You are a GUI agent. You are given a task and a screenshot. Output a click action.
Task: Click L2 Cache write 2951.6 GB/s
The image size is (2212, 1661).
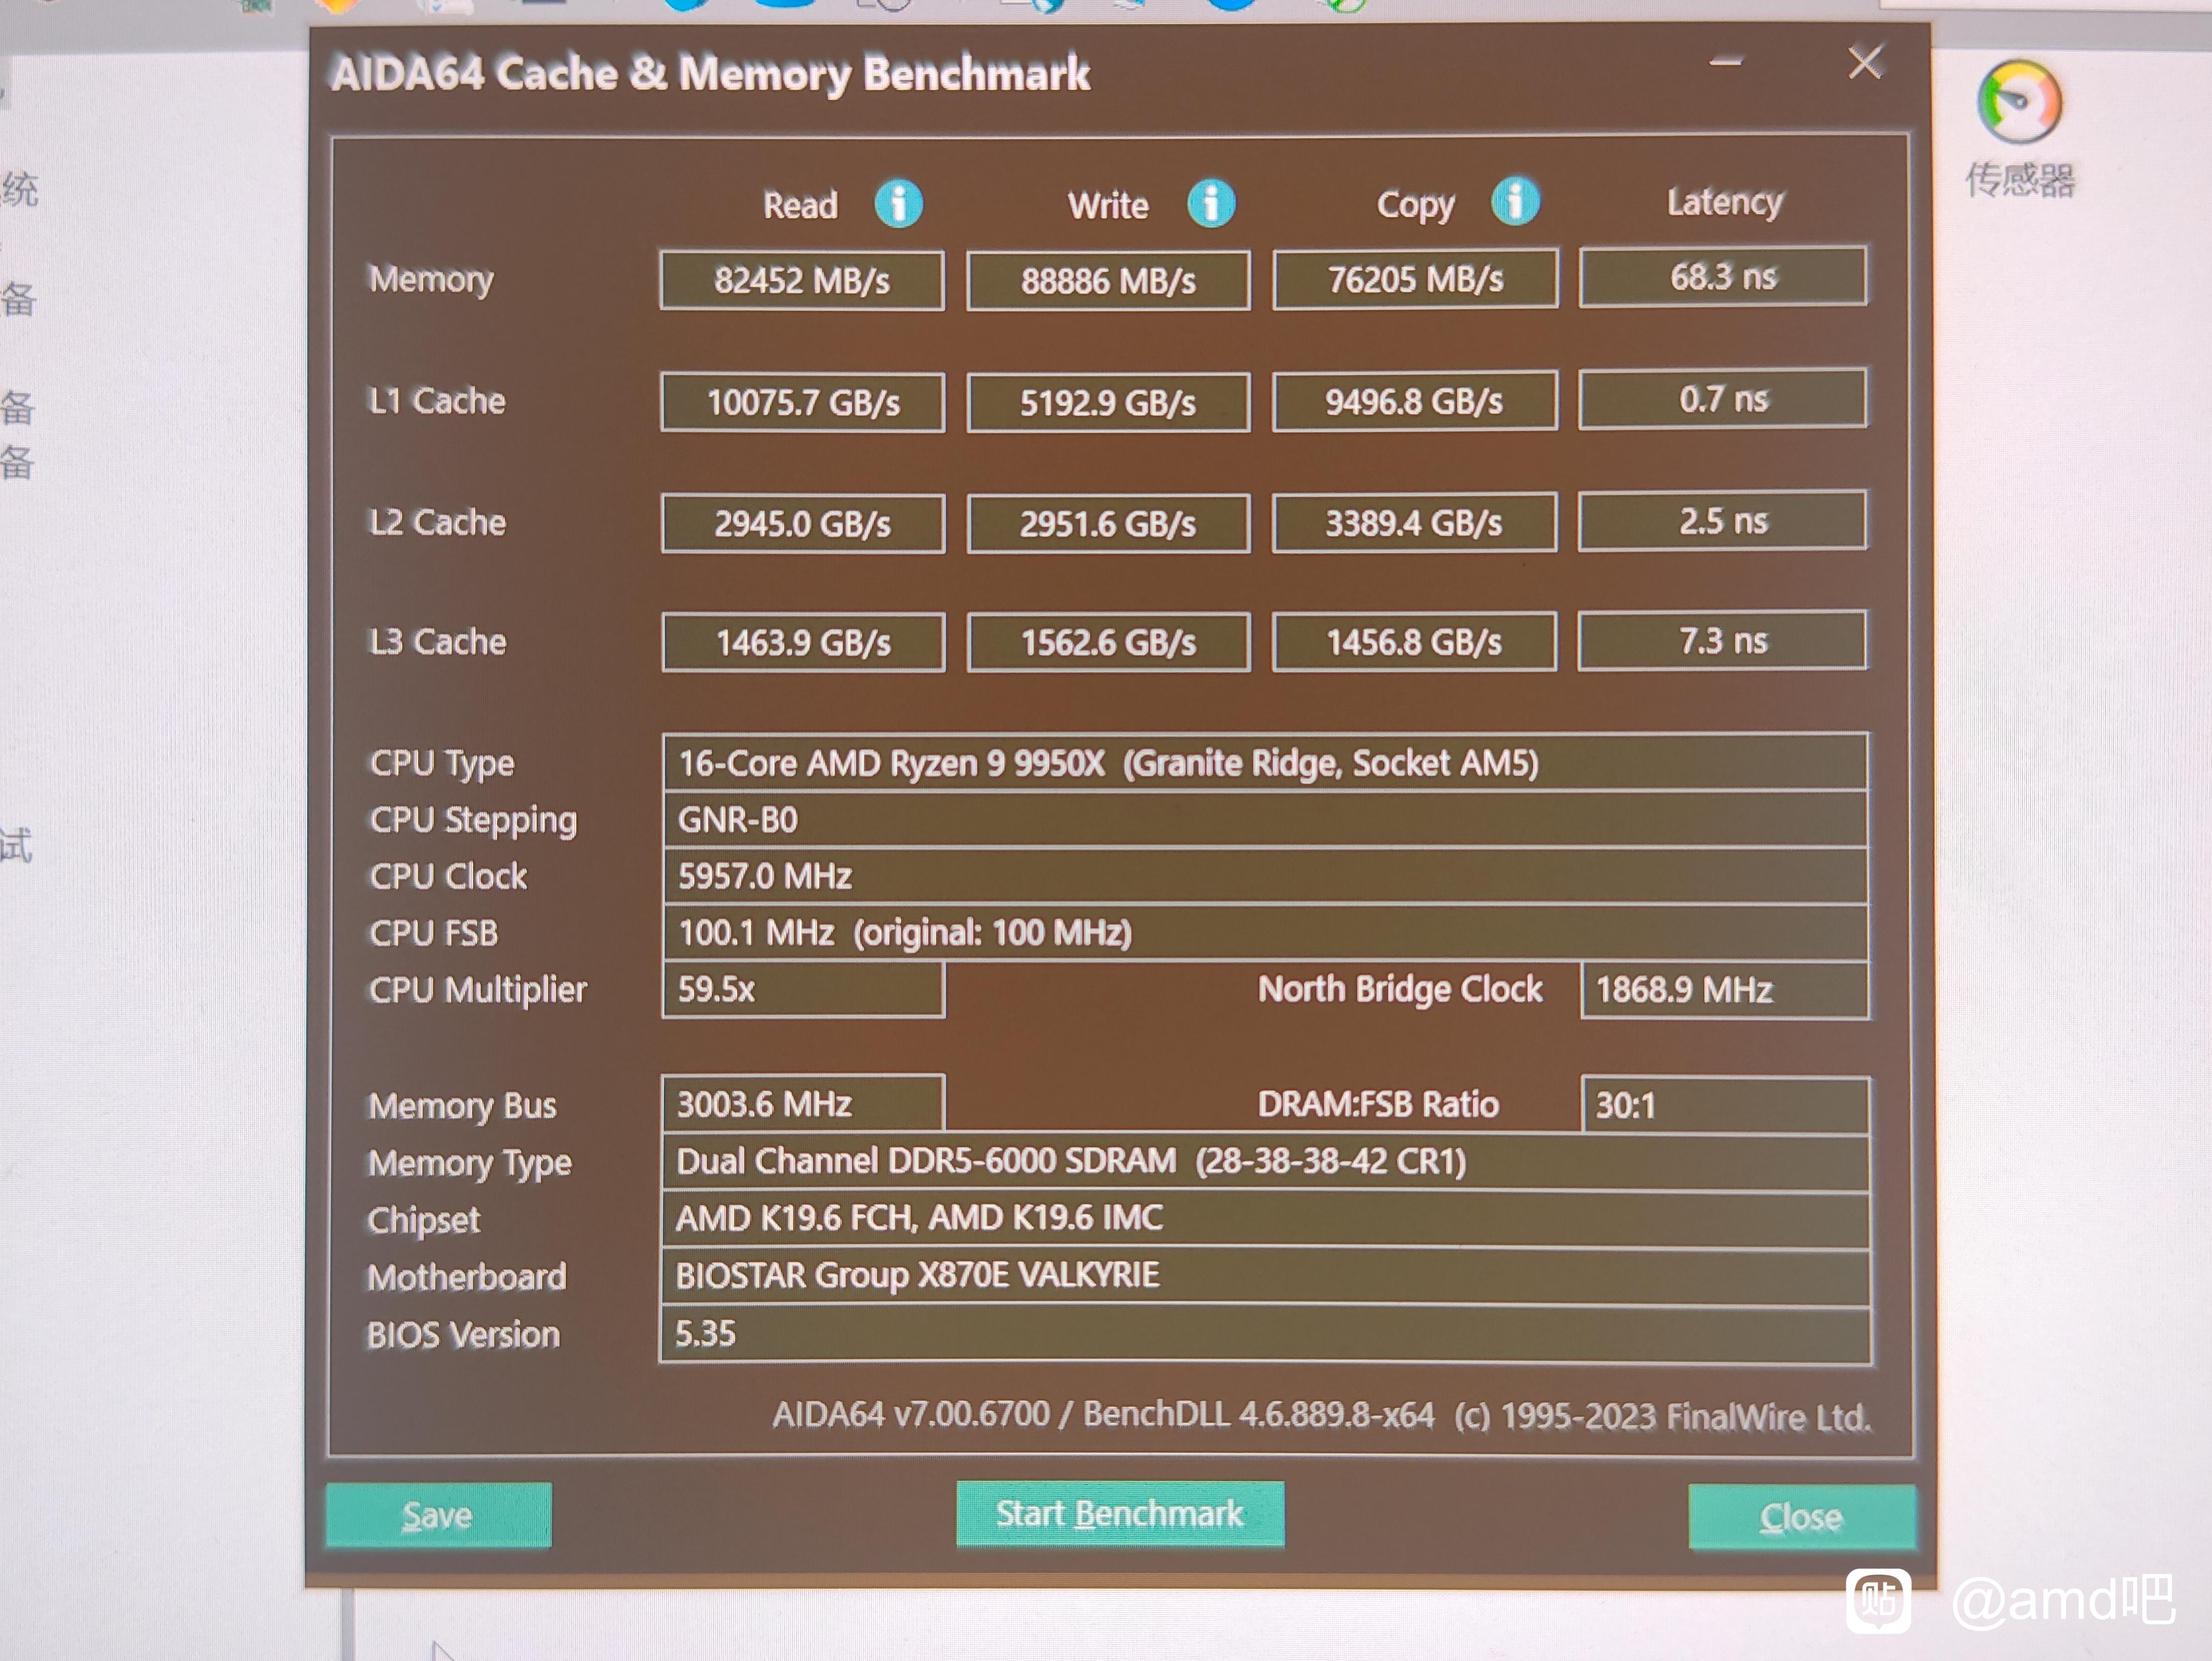coord(1108,523)
